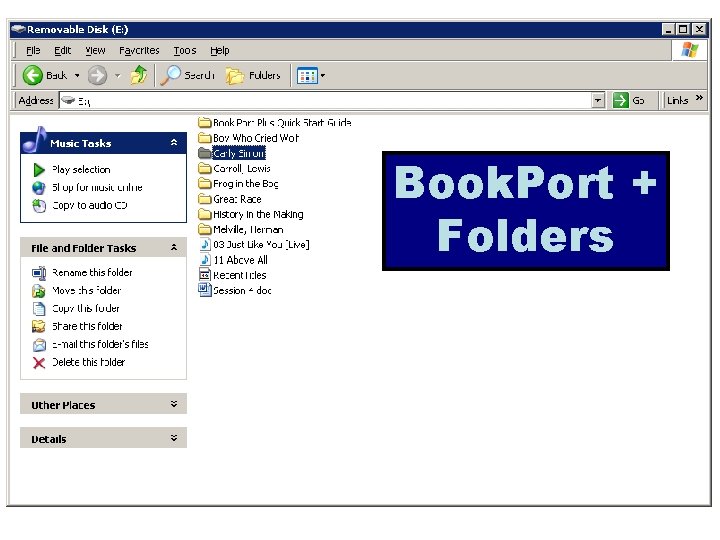Click the Share this folder icon

point(39,326)
